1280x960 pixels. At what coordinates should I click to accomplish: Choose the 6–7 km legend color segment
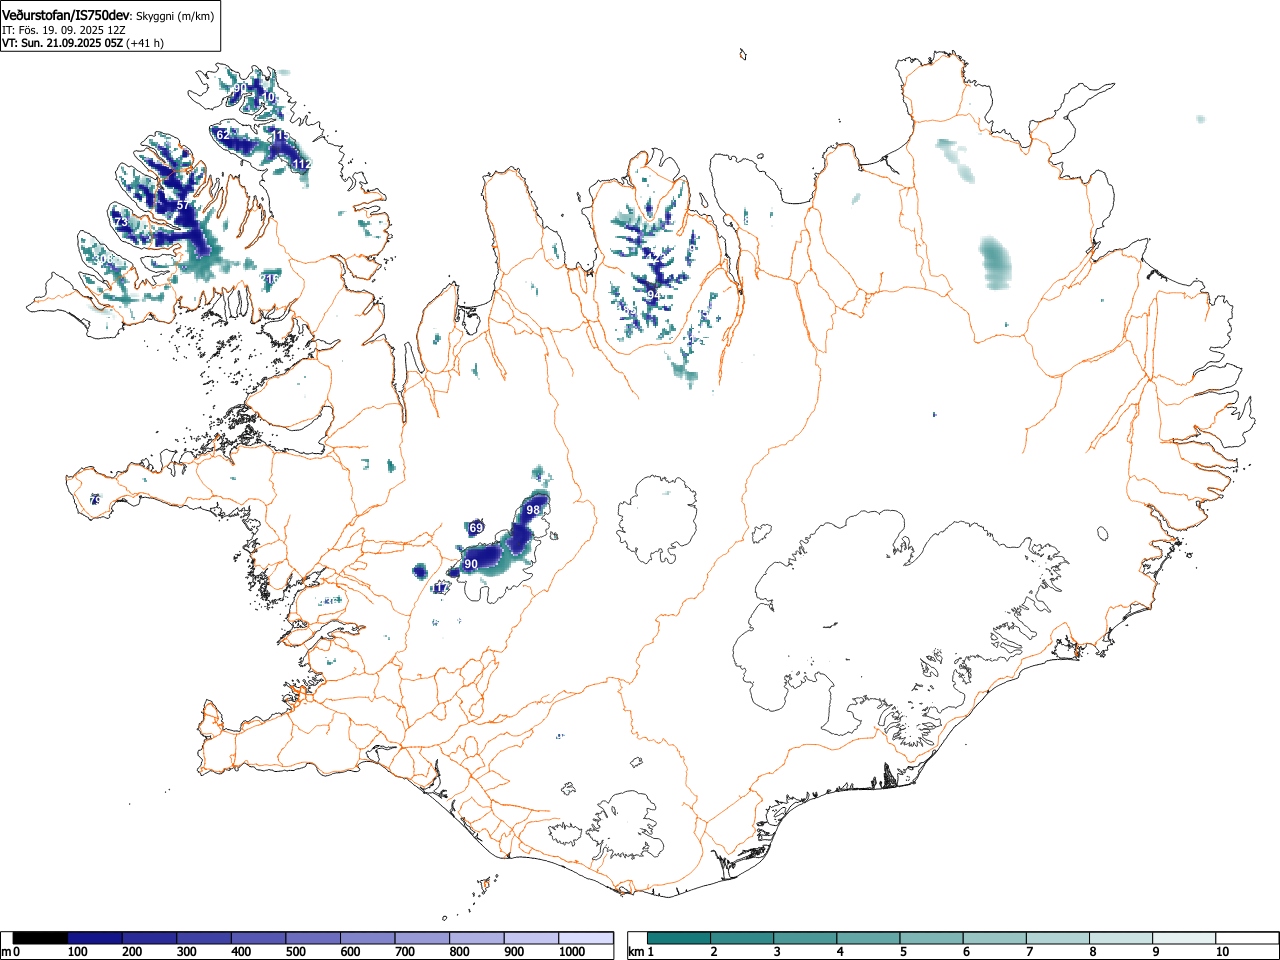click(994, 938)
